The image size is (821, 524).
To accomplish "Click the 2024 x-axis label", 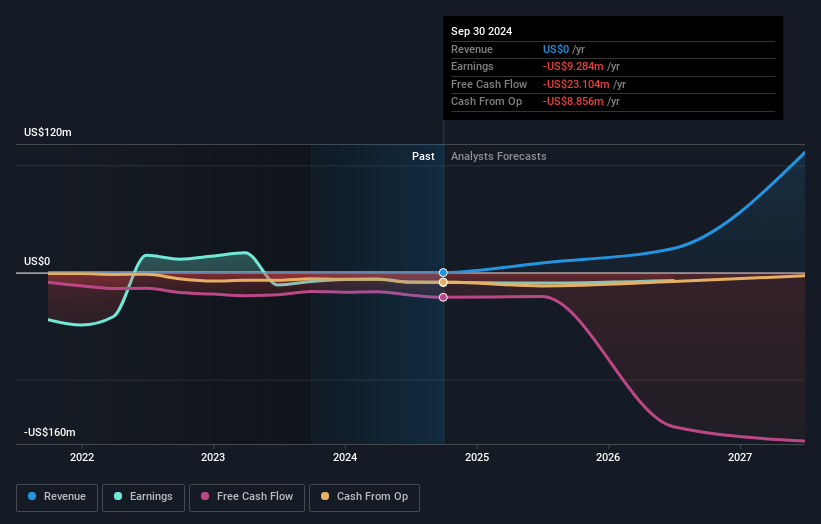I will (345, 457).
